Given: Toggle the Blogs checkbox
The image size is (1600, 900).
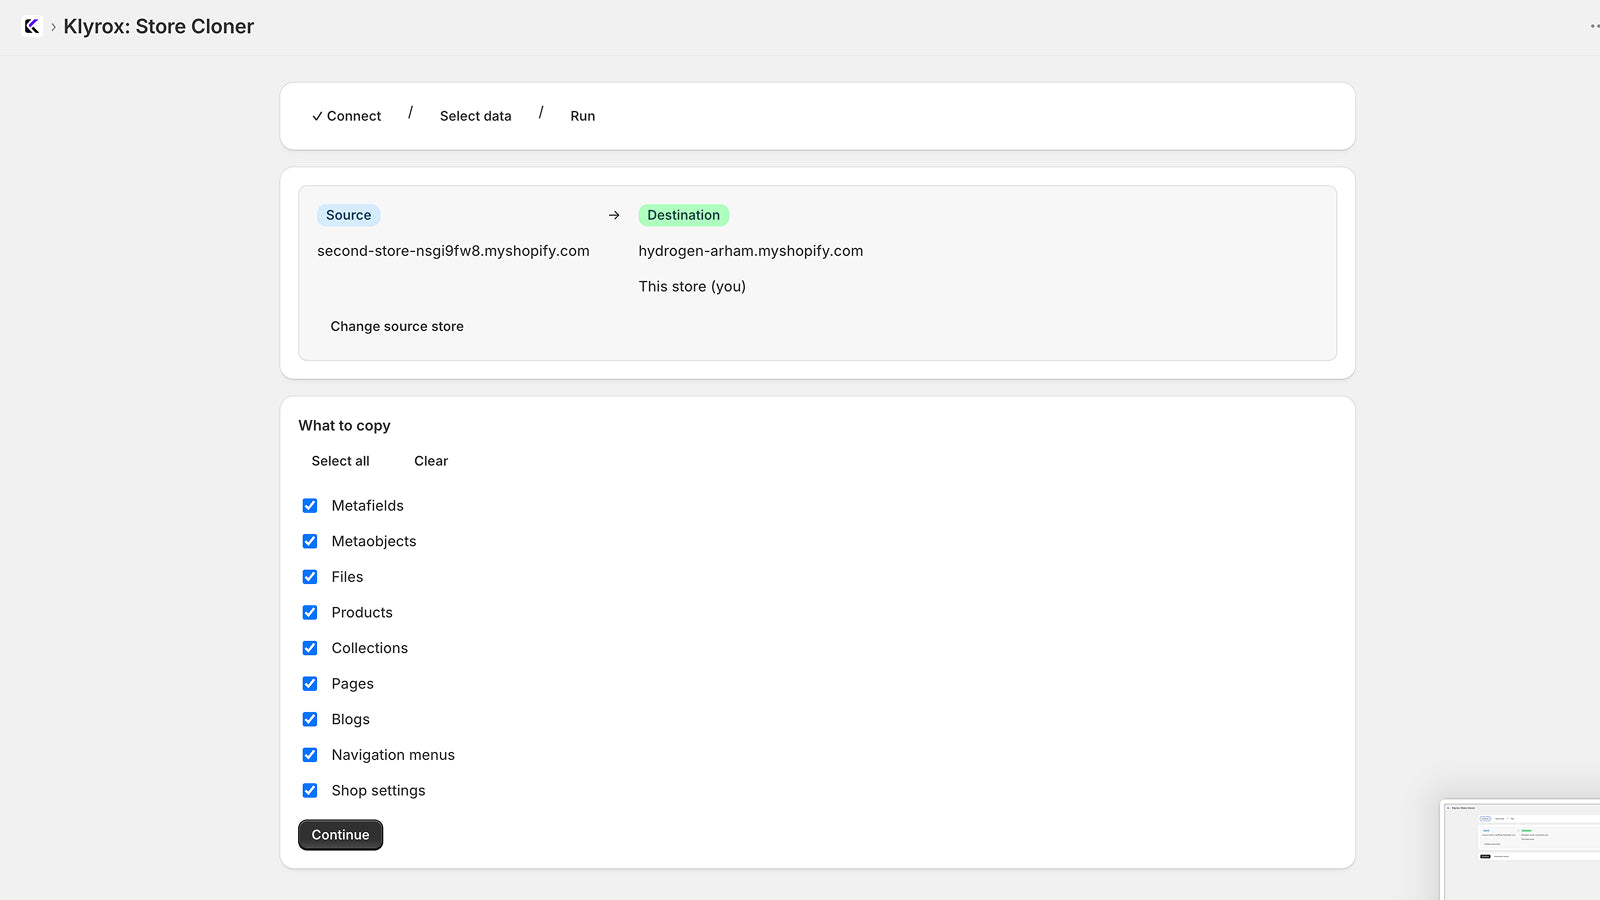Looking at the screenshot, I should 310,719.
